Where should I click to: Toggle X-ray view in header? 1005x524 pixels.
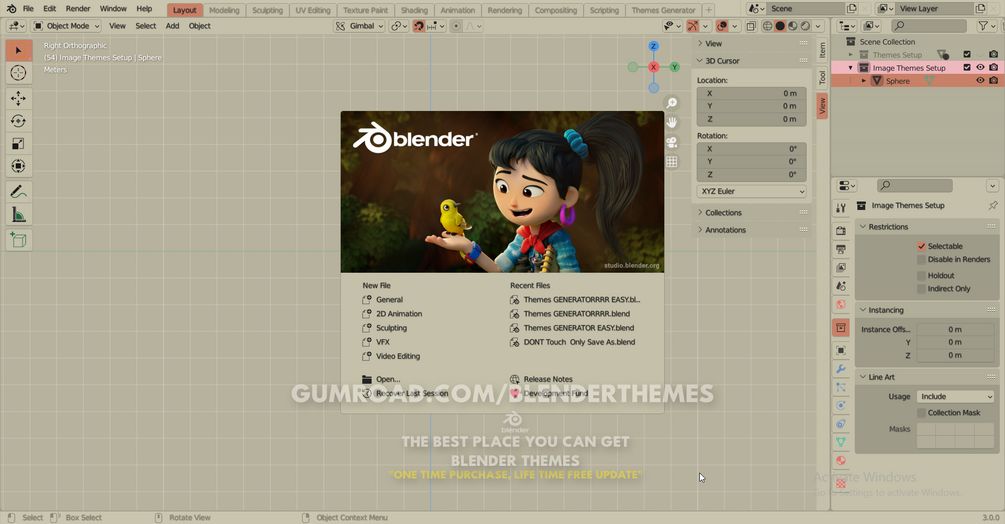[751, 26]
